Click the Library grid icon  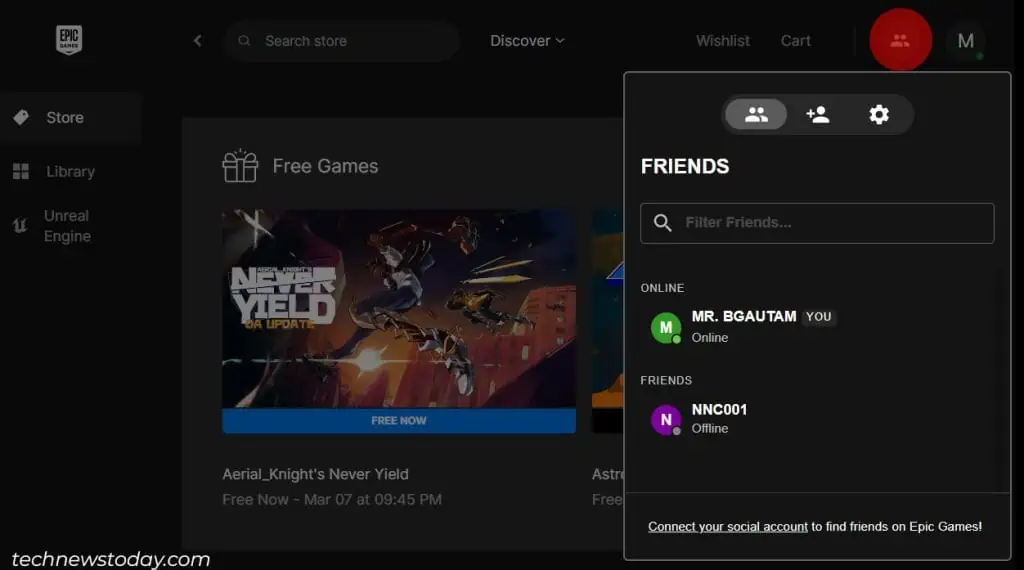point(21,171)
